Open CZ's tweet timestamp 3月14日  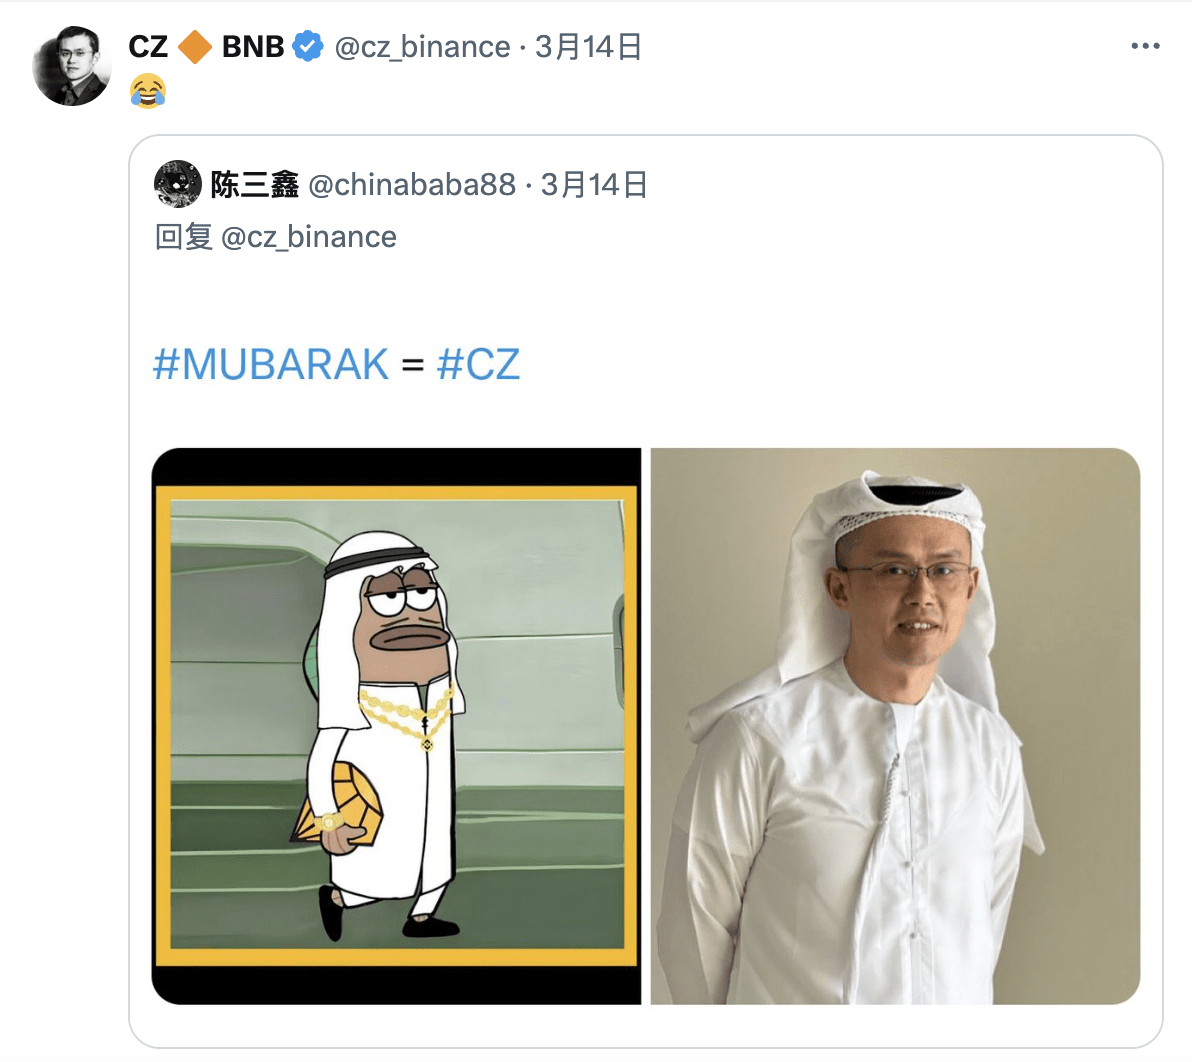(x=588, y=47)
